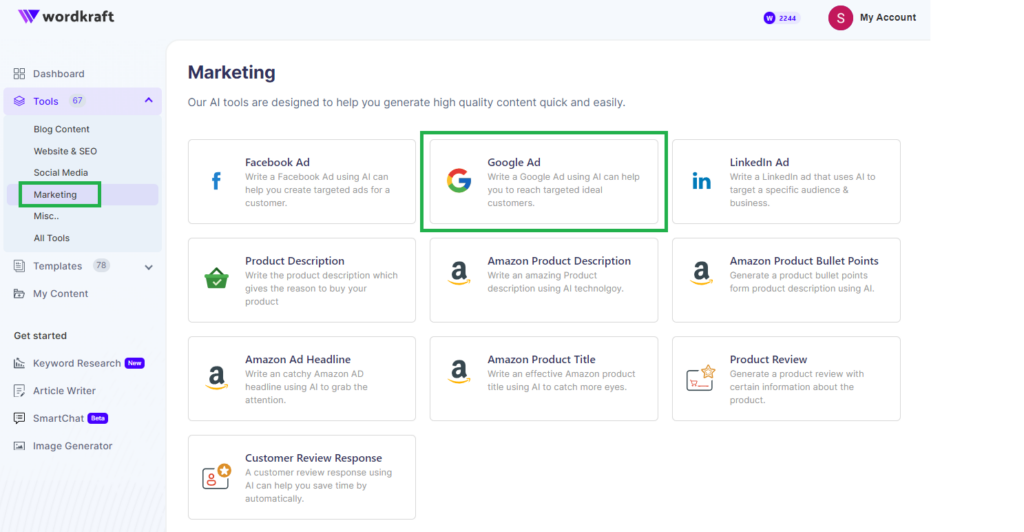Expand the Templates section chevron
The height and width of the screenshot is (532, 1024).
coord(148,267)
